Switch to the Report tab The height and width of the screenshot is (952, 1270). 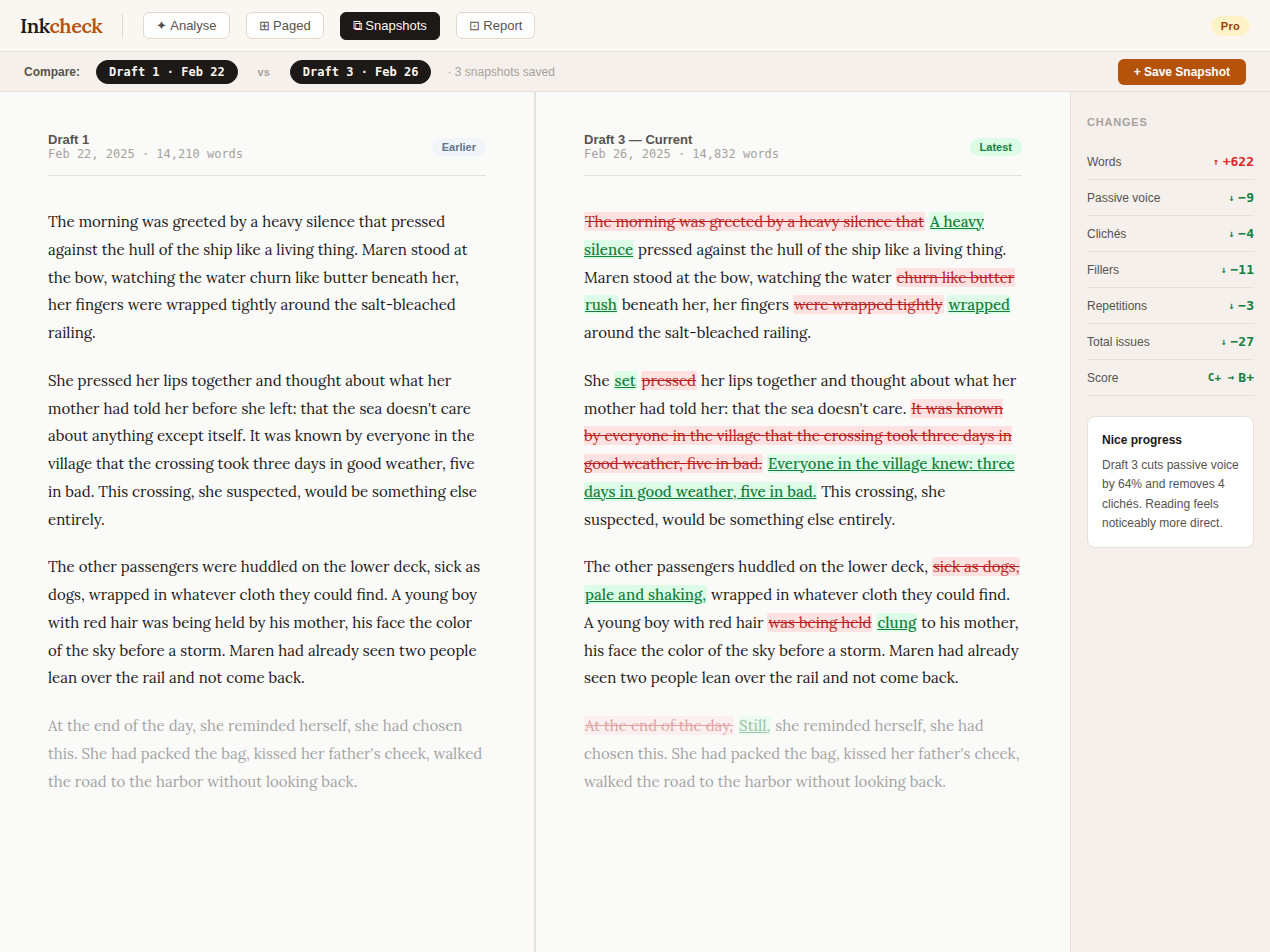pyautogui.click(x=495, y=25)
